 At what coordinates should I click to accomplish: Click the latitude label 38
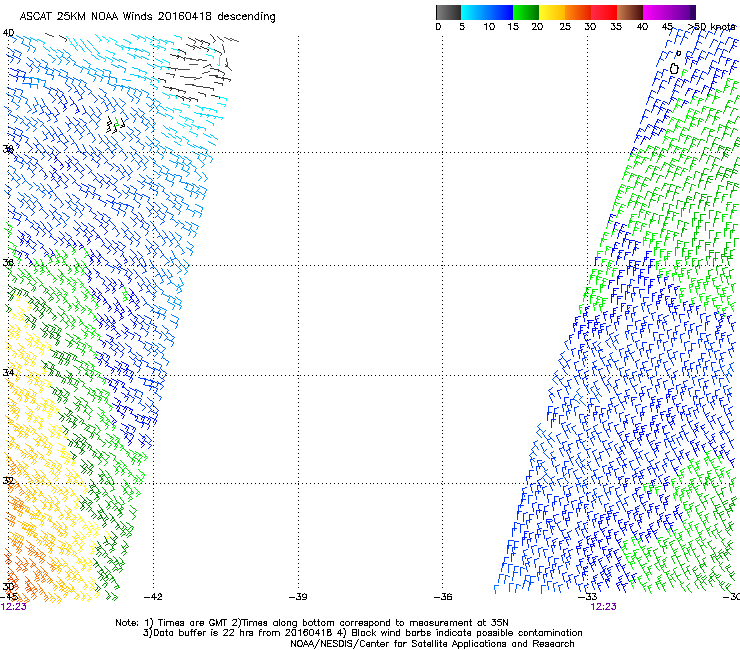tap(8, 149)
